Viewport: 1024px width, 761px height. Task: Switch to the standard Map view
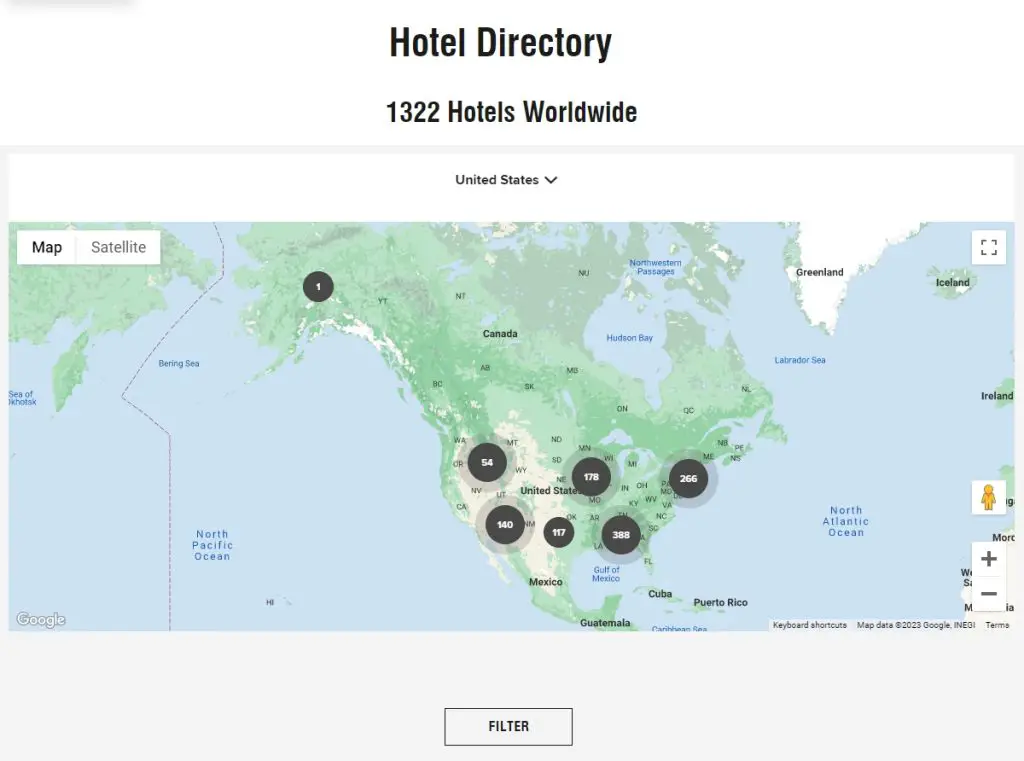pos(47,248)
